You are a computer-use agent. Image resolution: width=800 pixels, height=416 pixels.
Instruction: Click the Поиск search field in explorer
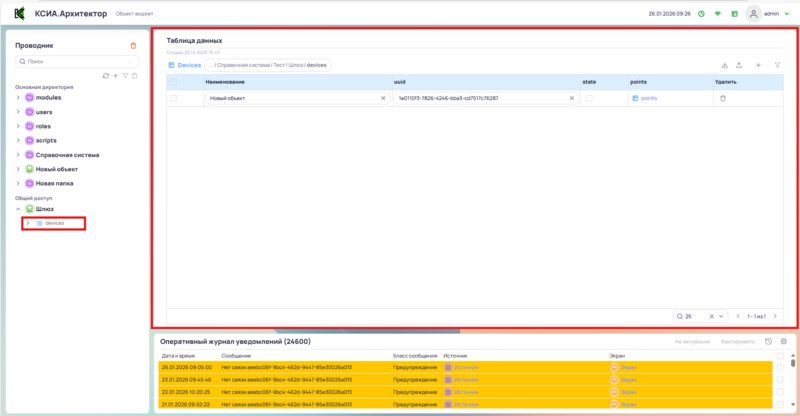[77, 62]
